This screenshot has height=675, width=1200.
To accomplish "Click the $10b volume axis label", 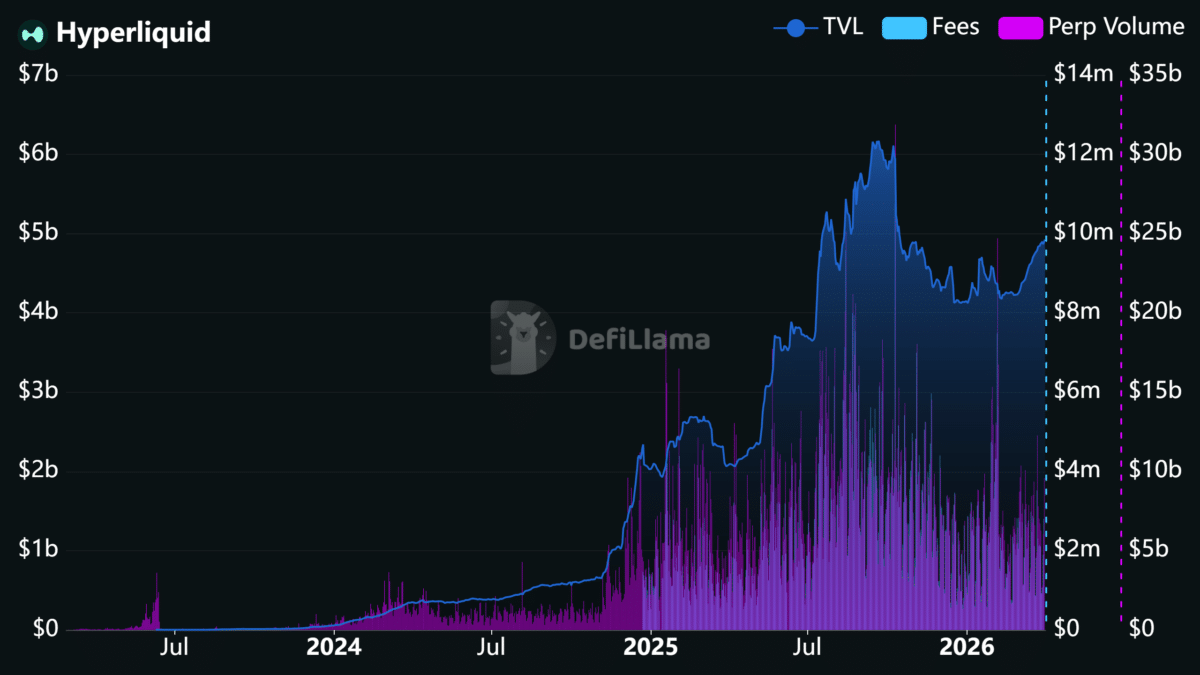I will click(1155, 470).
